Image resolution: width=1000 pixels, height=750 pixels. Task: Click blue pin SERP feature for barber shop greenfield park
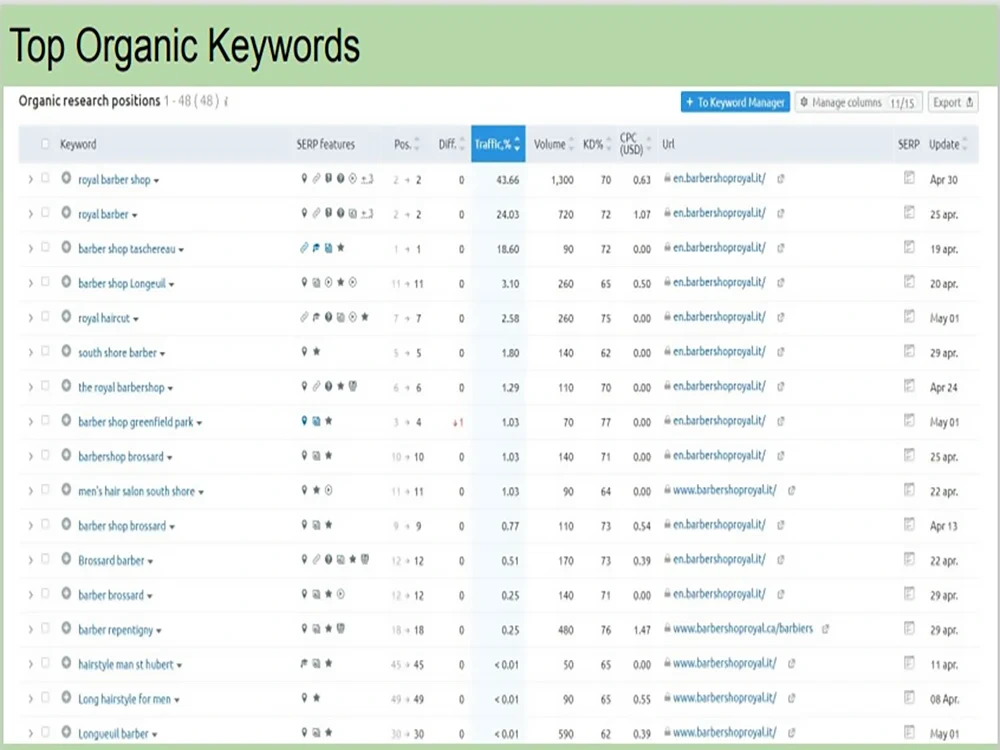tap(304, 421)
